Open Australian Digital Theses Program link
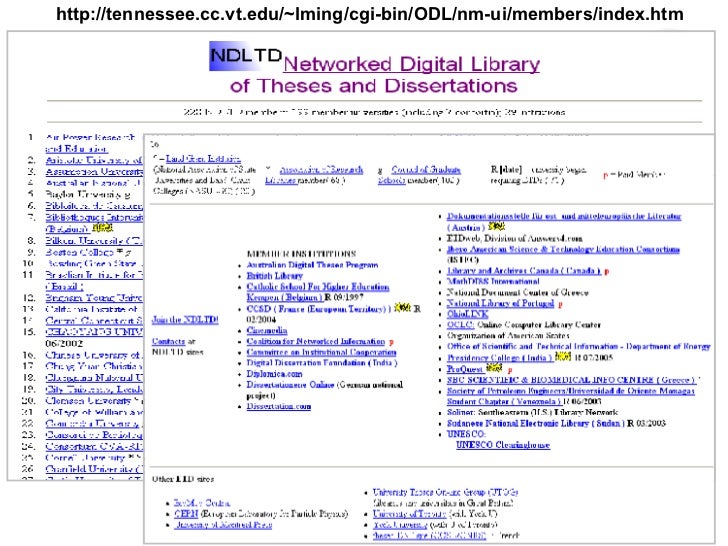The image size is (728, 546). 312,265
